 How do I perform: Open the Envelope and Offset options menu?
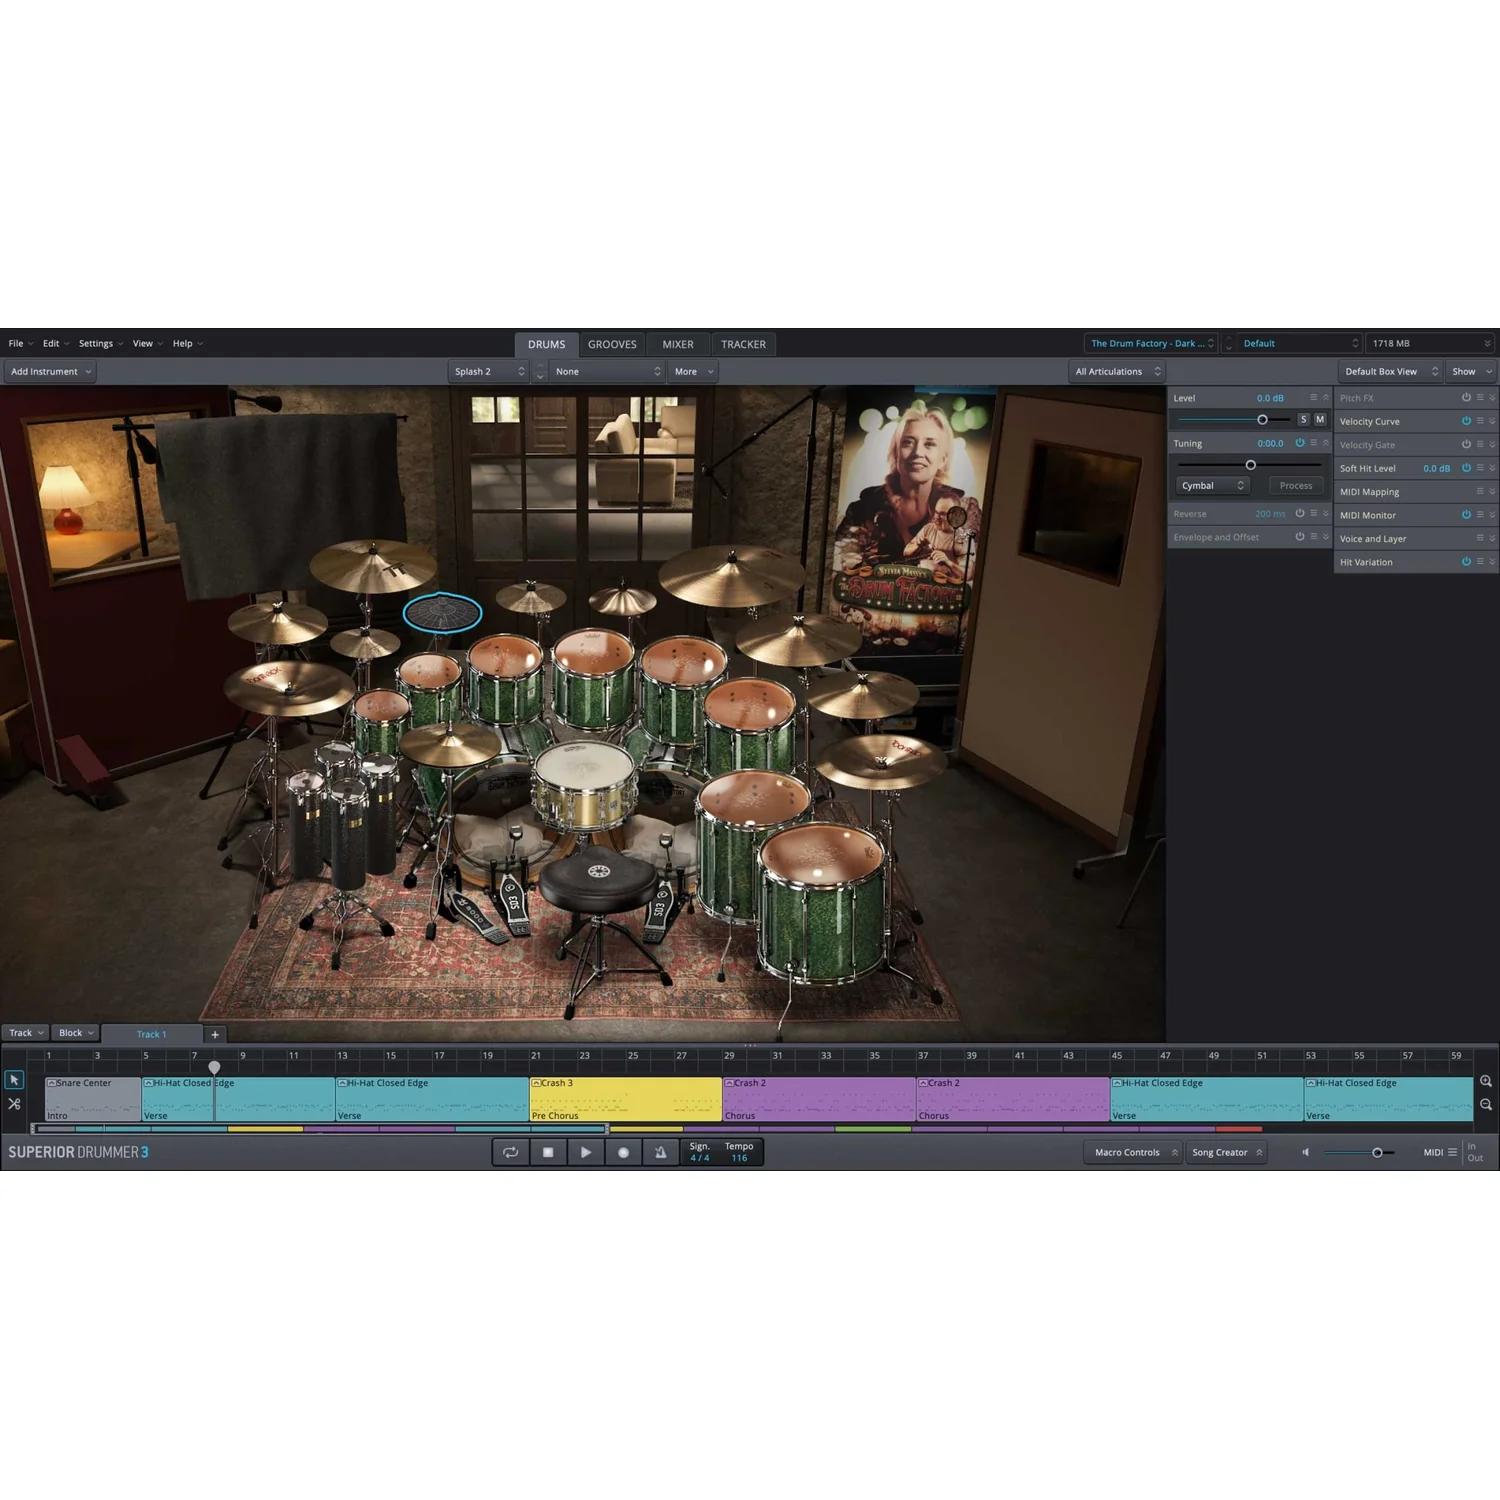(x=1314, y=537)
